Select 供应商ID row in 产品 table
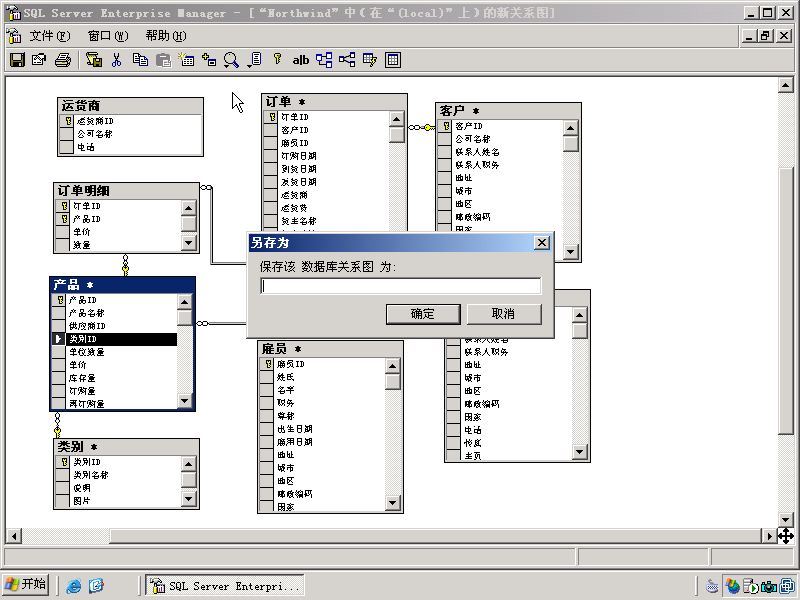 (115, 326)
